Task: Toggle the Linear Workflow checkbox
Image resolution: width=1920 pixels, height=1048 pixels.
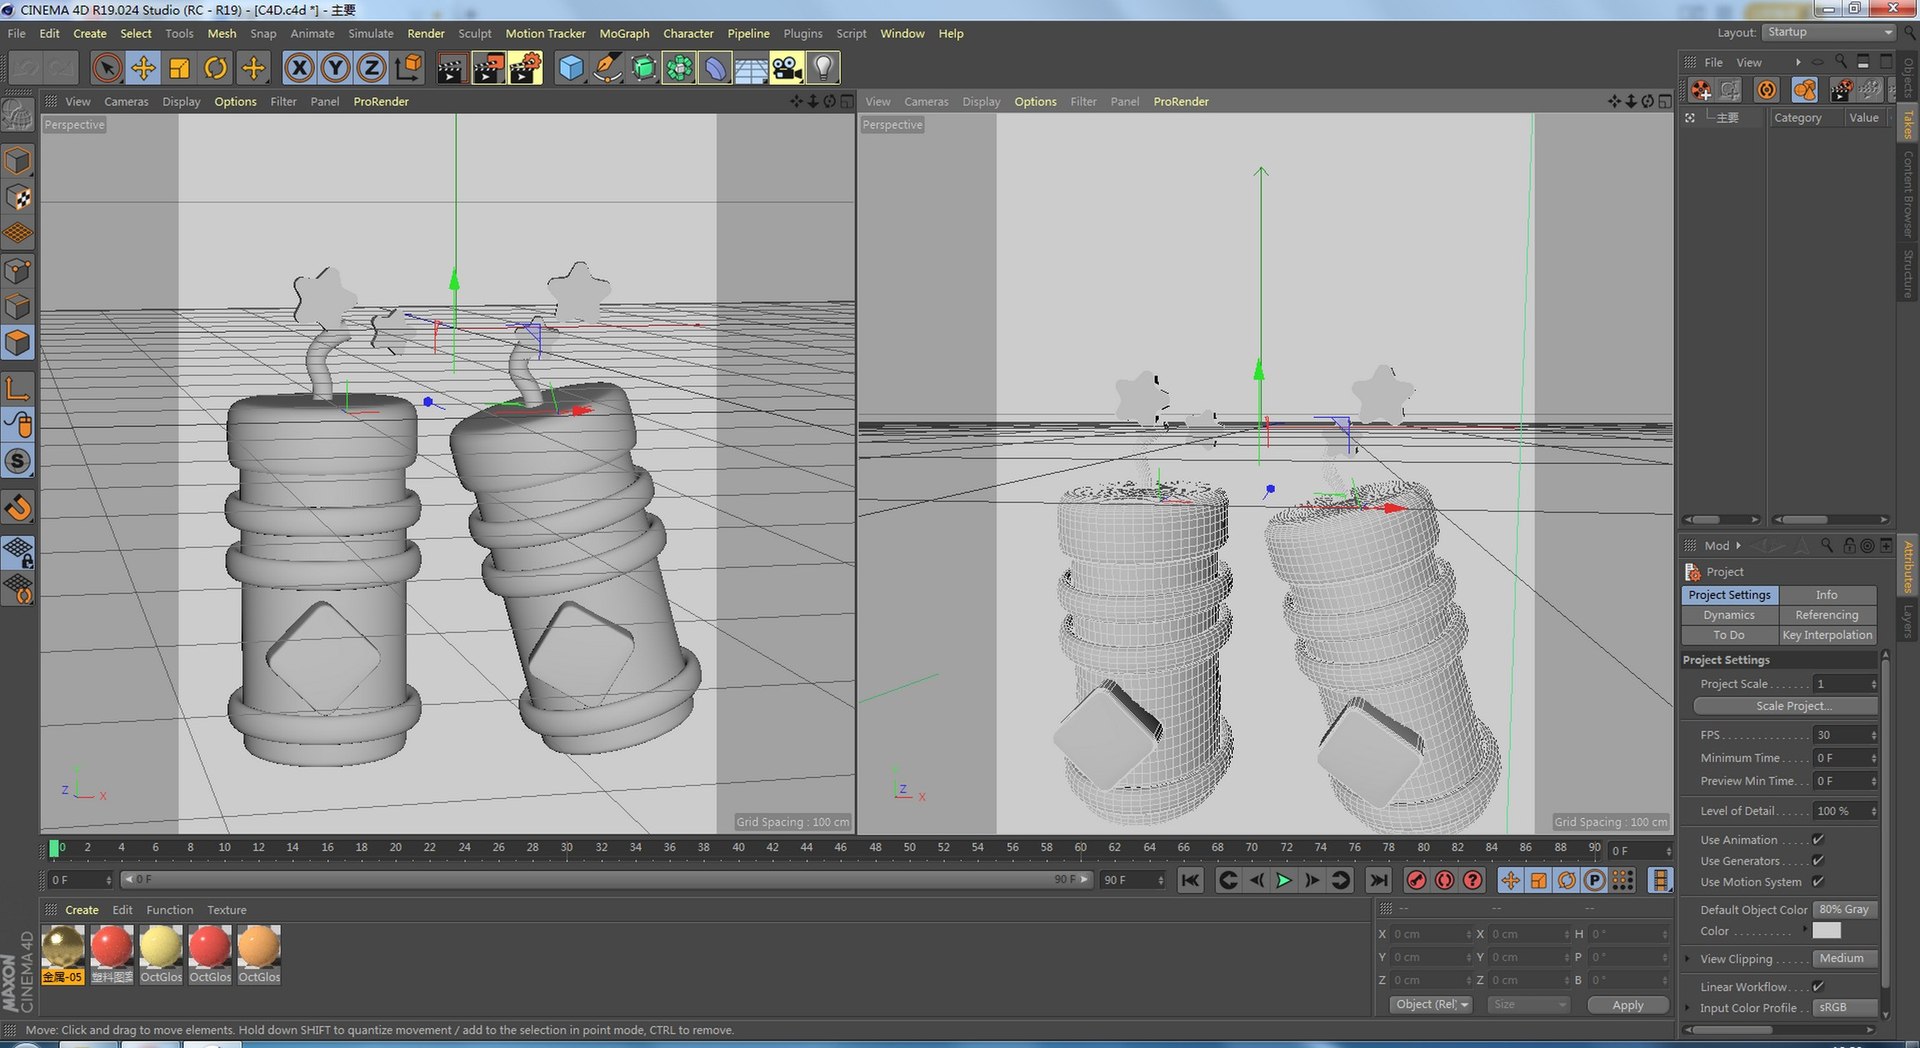Action: pos(1818,986)
